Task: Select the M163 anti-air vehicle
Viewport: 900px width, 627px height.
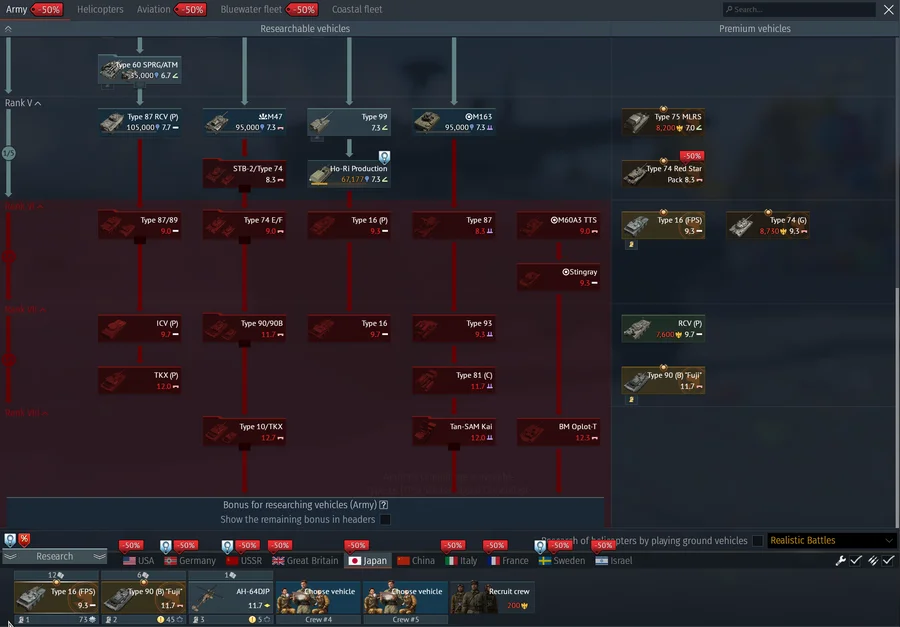Action: (454, 122)
